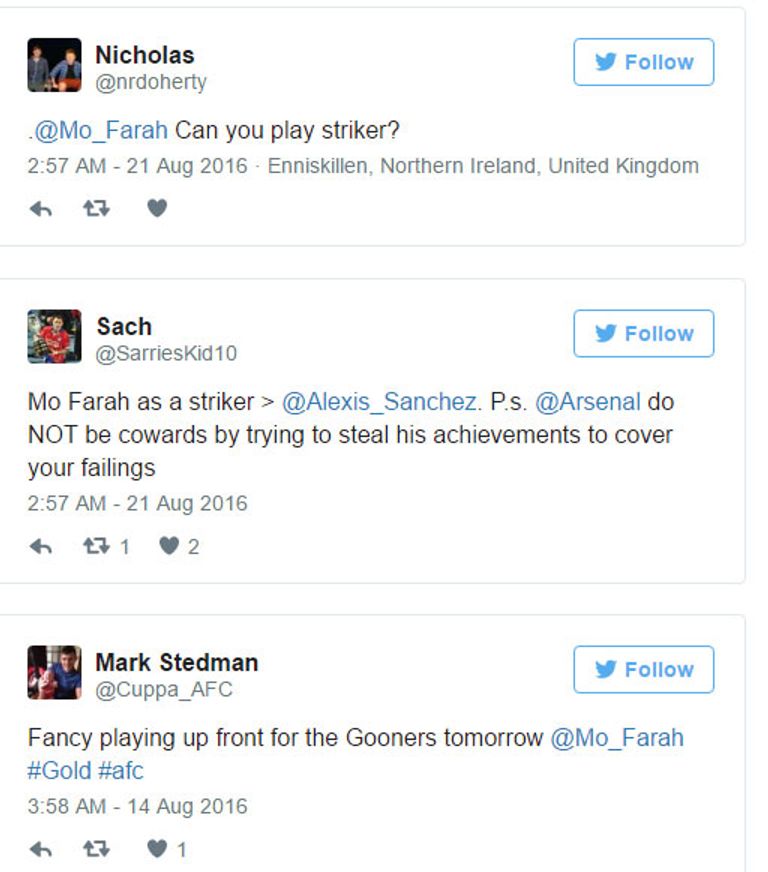Click the #afc hashtag
This screenshot has width=768, height=872.
coord(121,772)
